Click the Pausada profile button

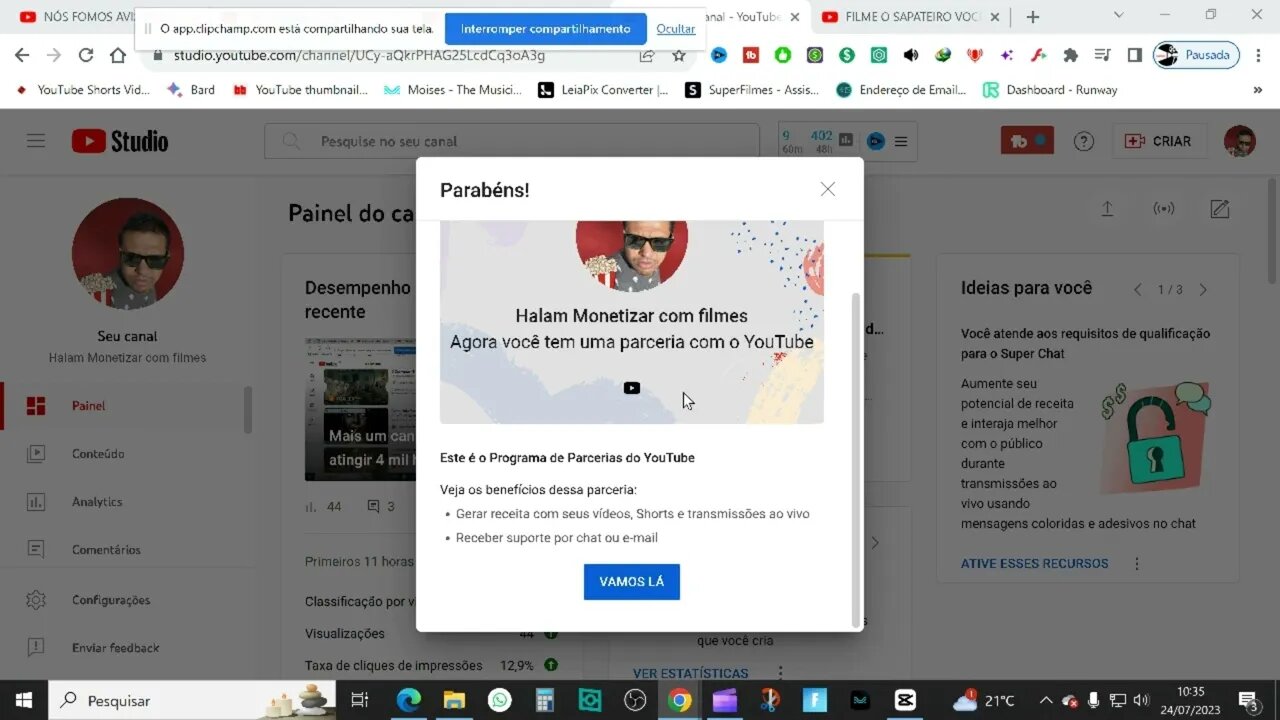coord(1196,55)
